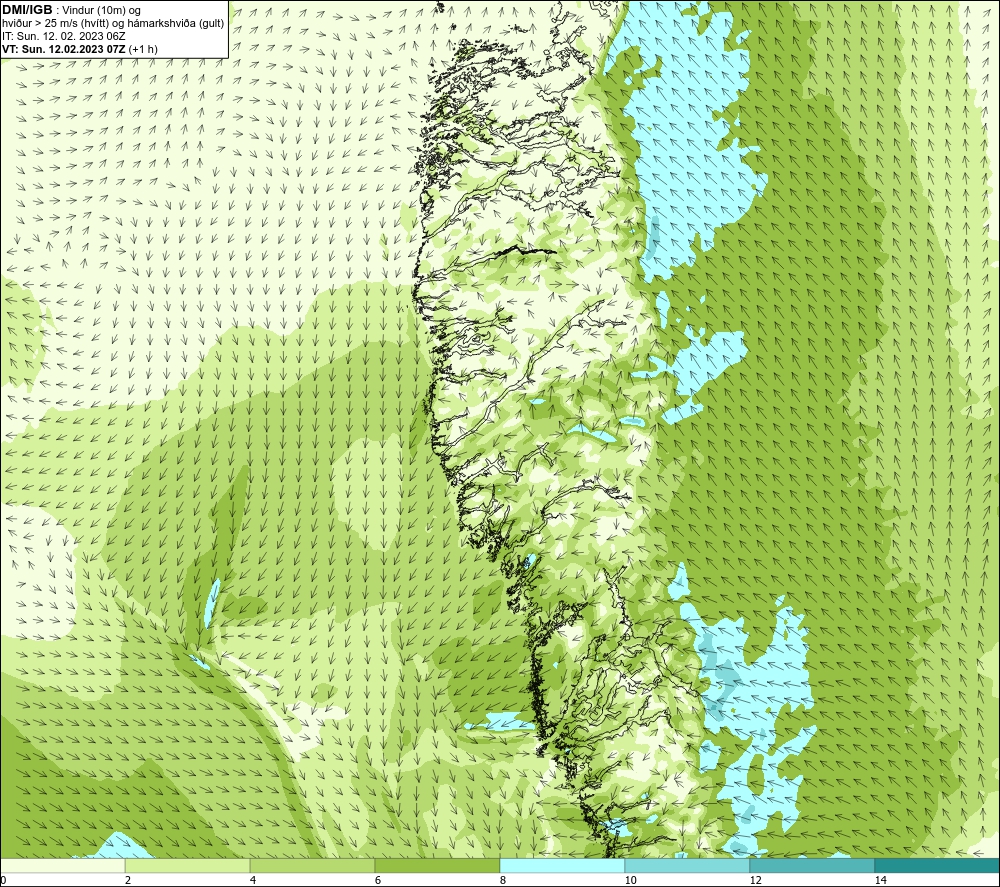Click the 'hviður > 25 m/s' legend line

click(113, 24)
